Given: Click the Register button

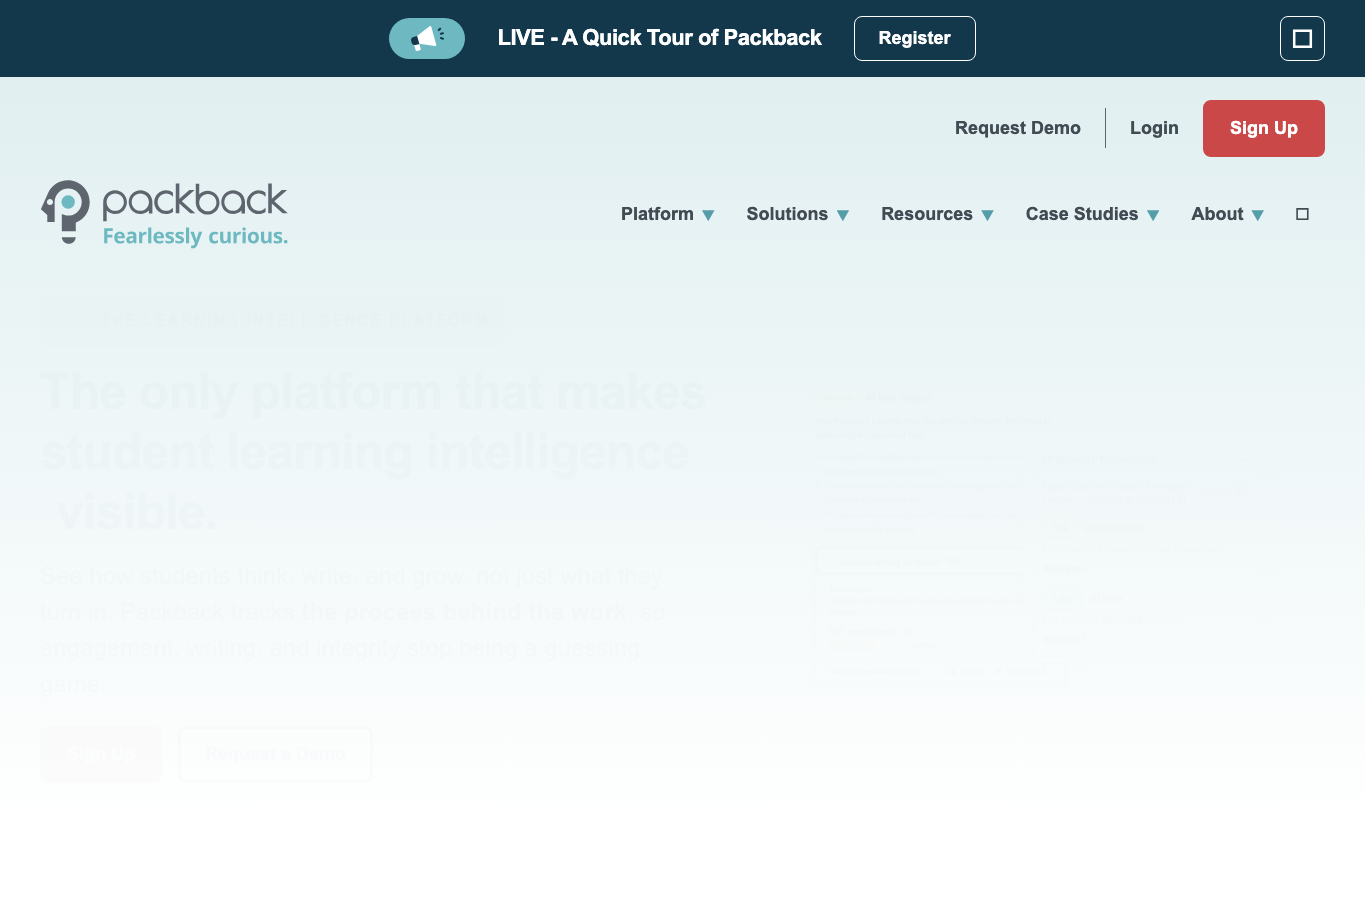Looking at the screenshot, I should click(x=915, y=38).
